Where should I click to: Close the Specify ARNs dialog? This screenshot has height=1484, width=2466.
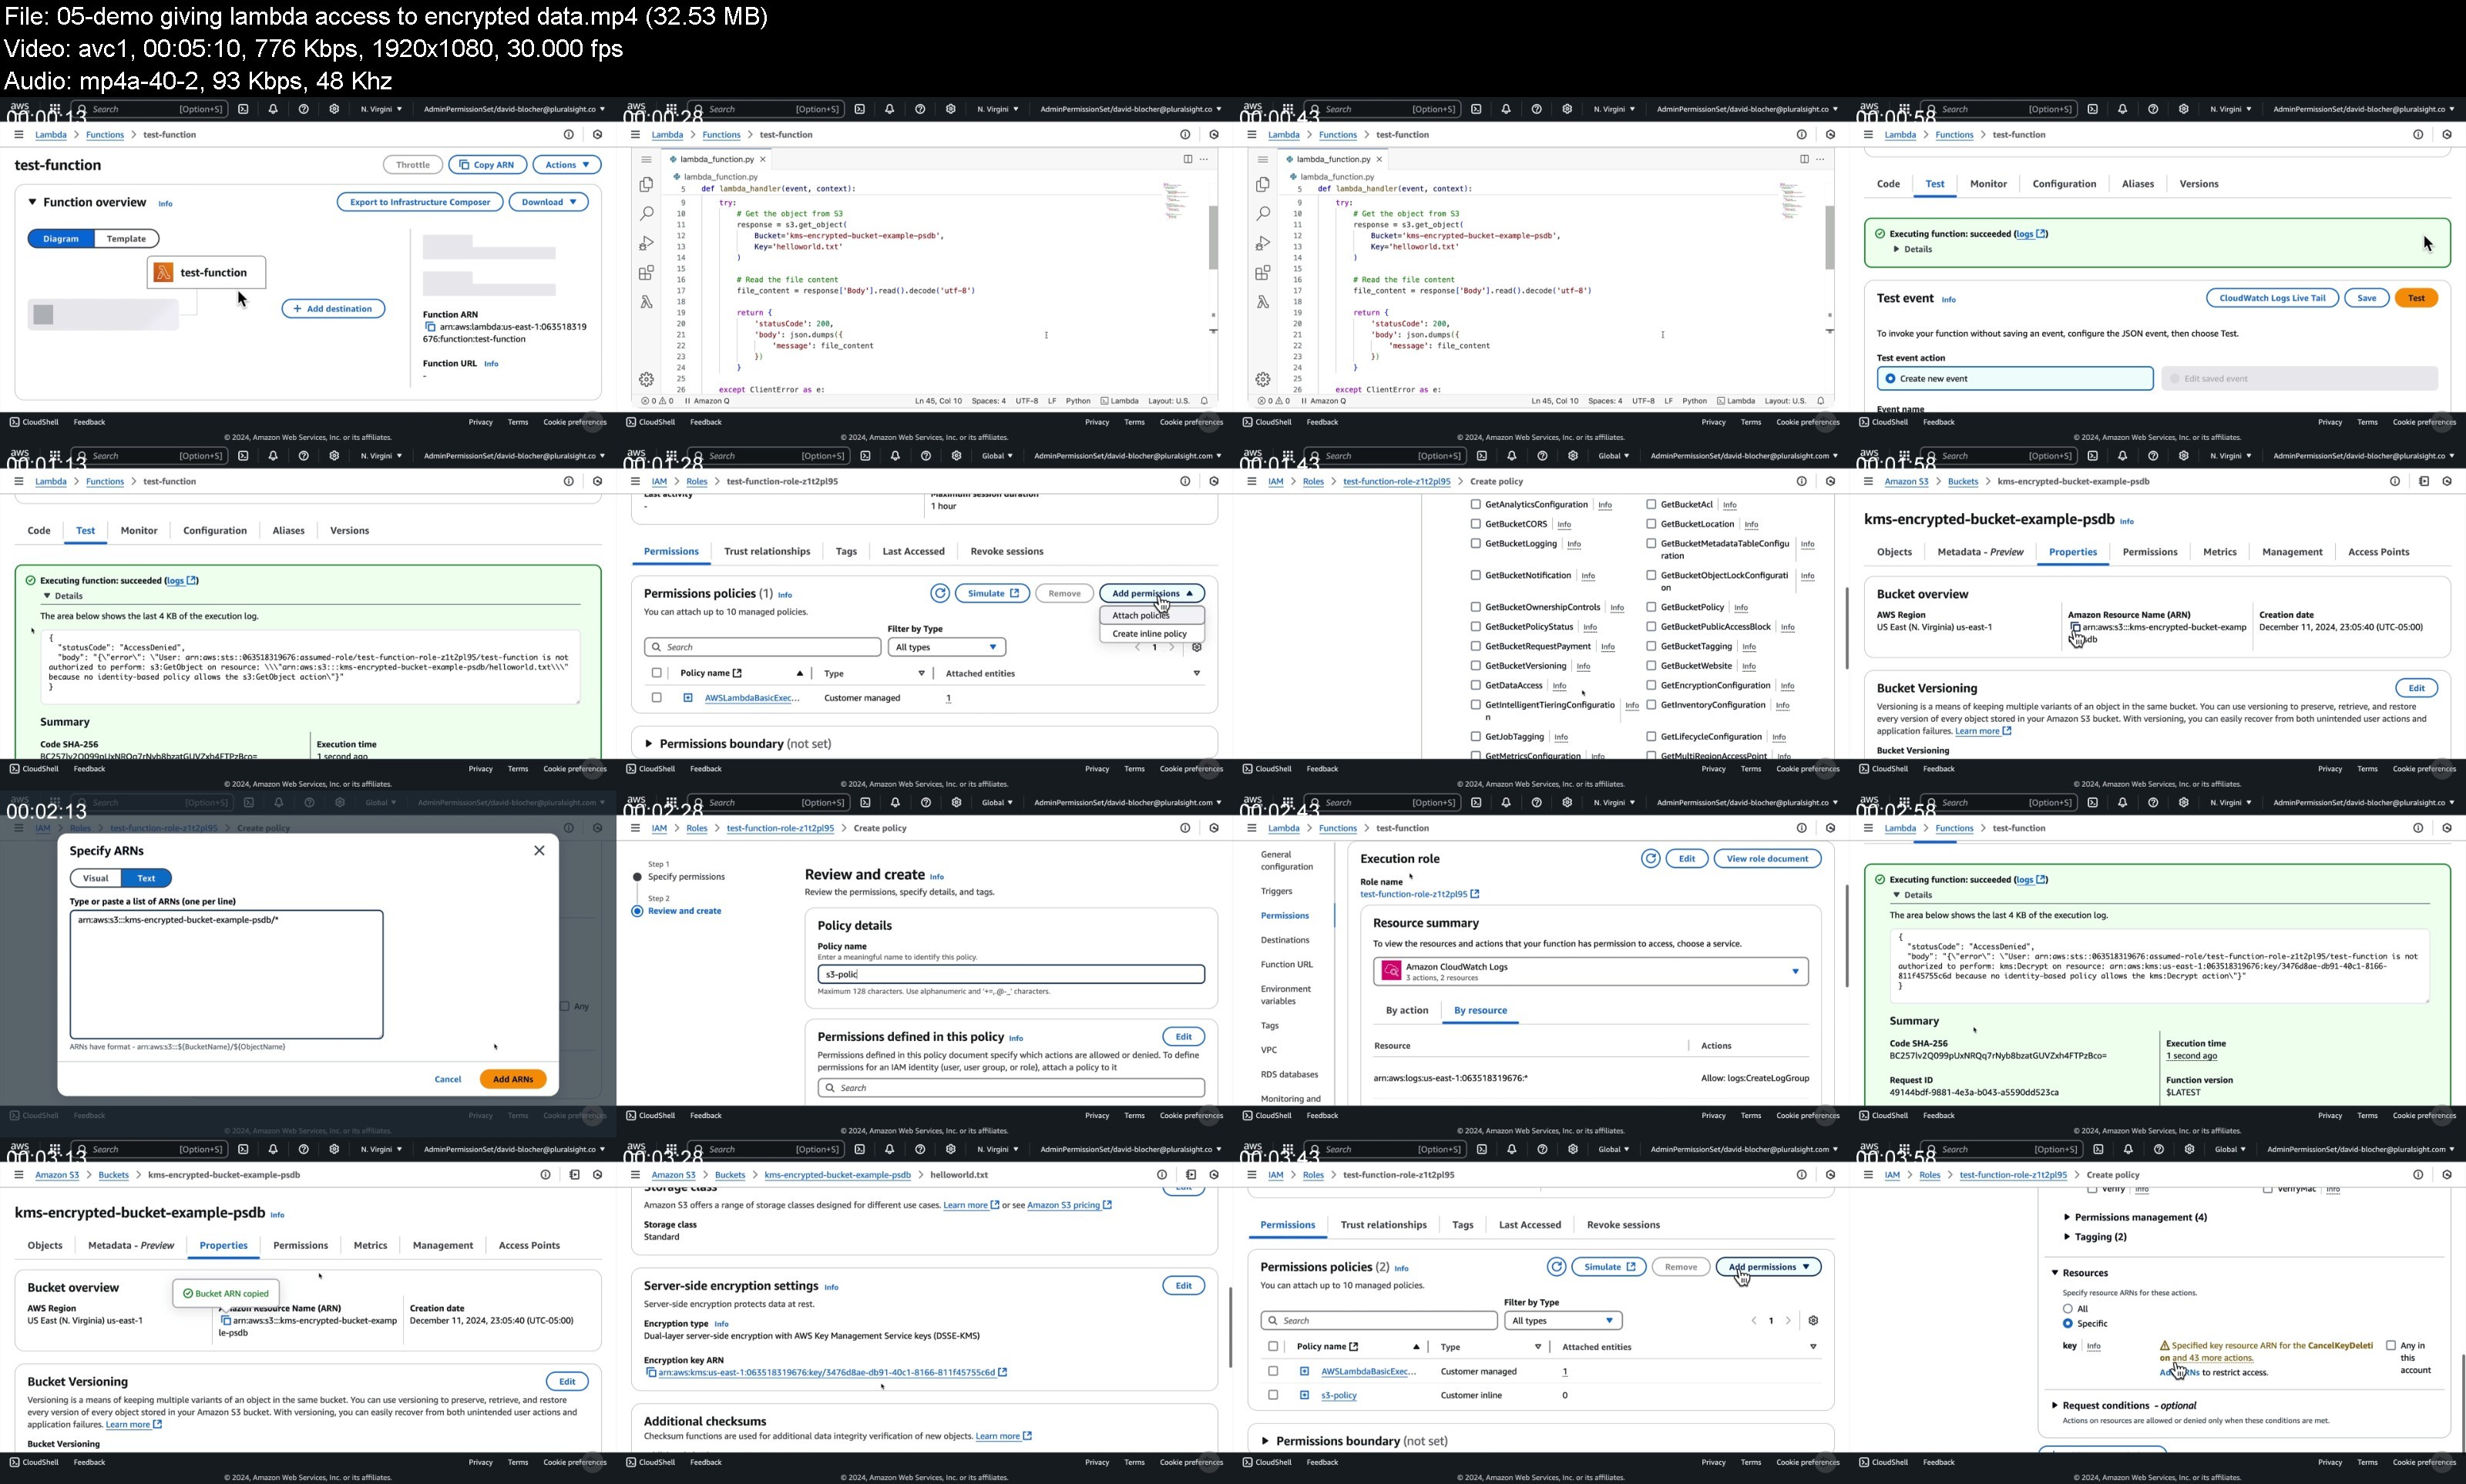539,850
